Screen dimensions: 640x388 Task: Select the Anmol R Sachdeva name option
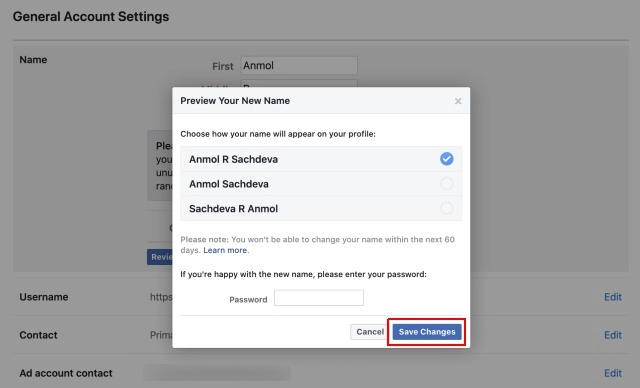(321, 159)
